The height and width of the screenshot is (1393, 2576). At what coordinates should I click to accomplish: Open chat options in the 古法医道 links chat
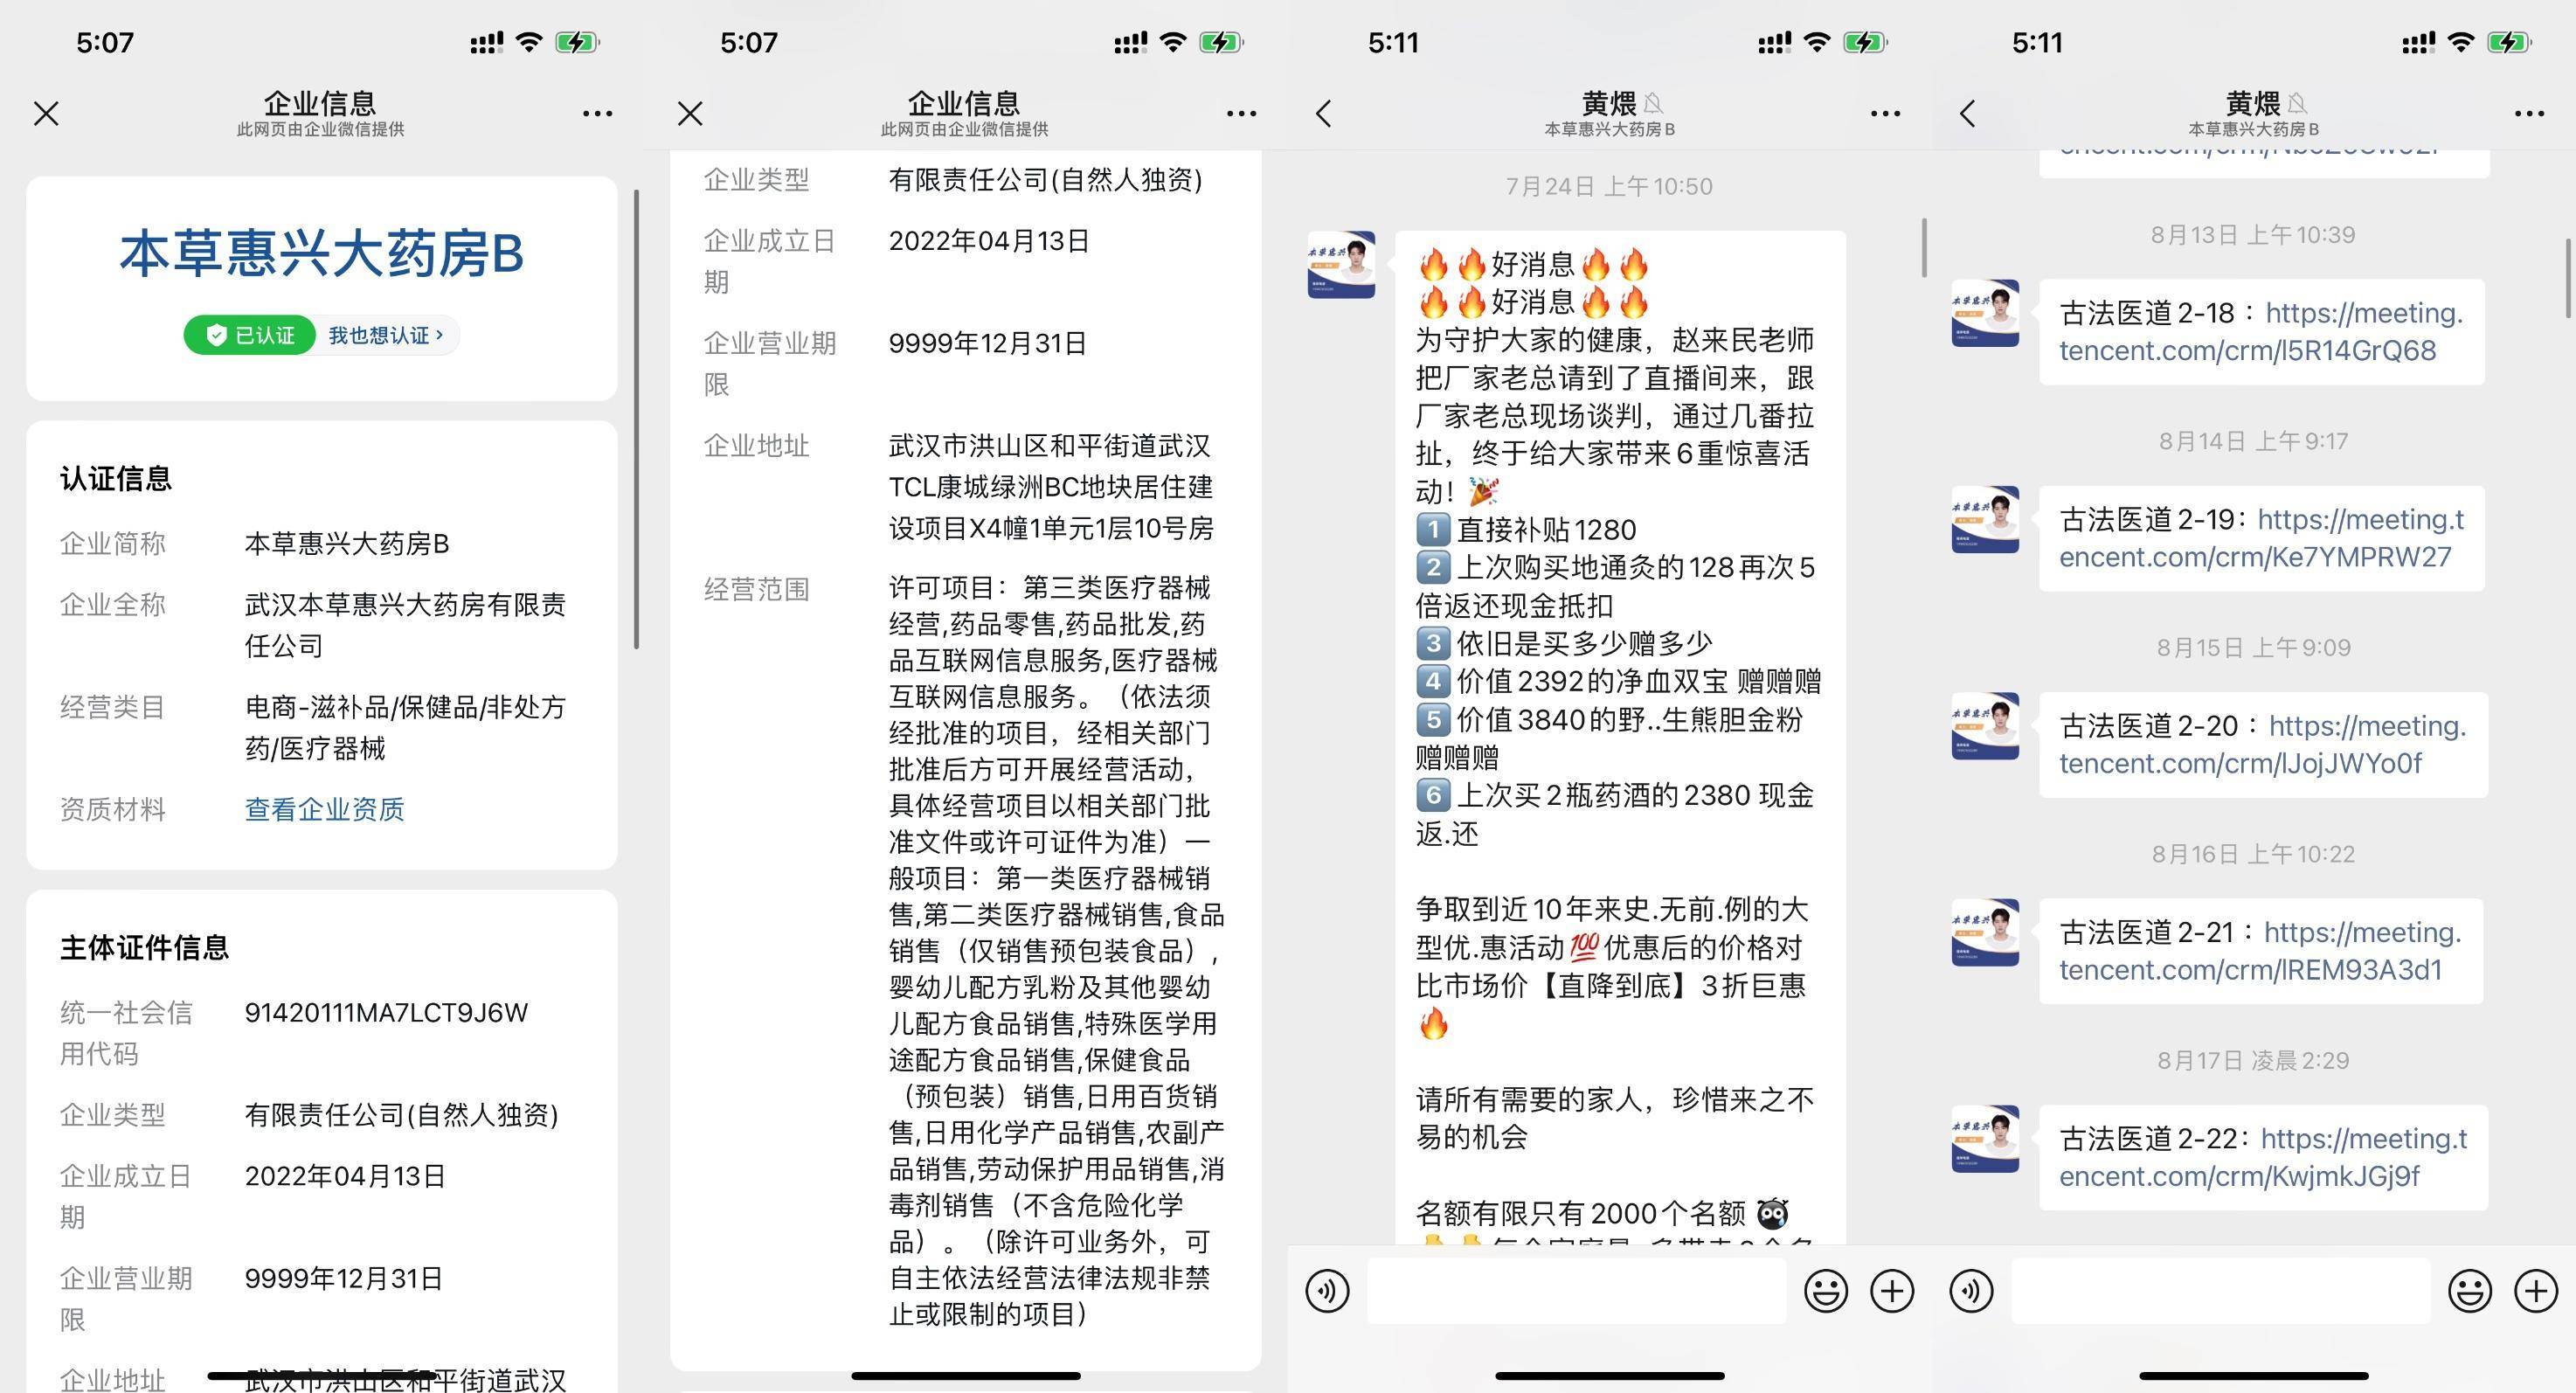[x=2529, y=113]
